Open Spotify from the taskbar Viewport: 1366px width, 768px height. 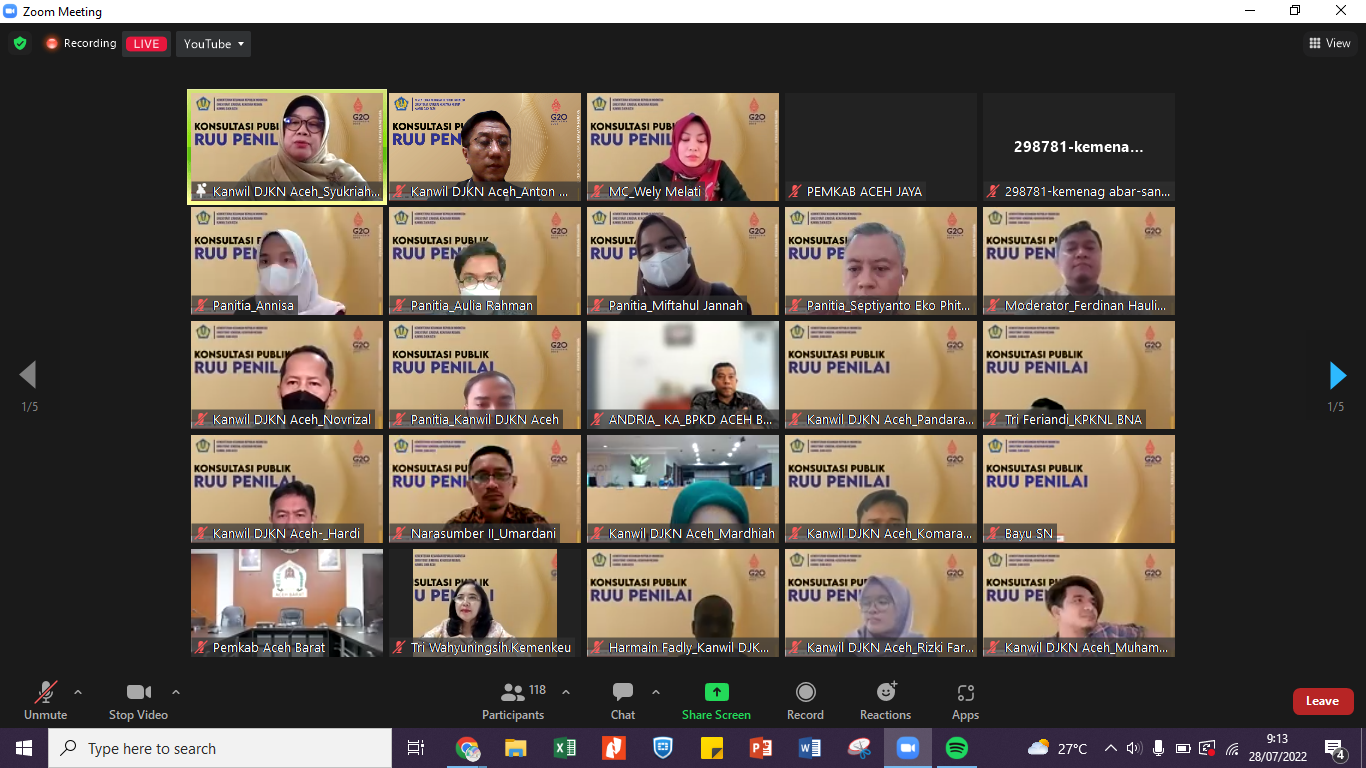point(956,748)
